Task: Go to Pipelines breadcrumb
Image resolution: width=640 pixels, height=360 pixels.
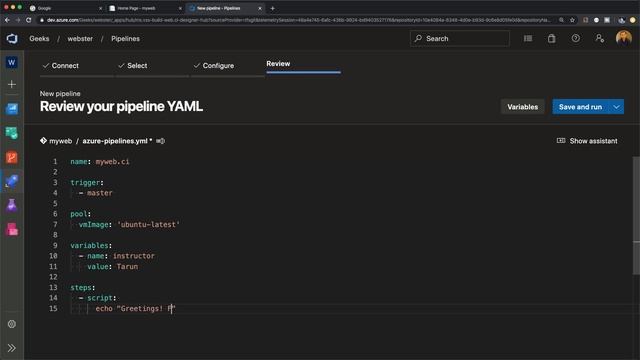Action: pyautogui.click(x=125, y=39)
